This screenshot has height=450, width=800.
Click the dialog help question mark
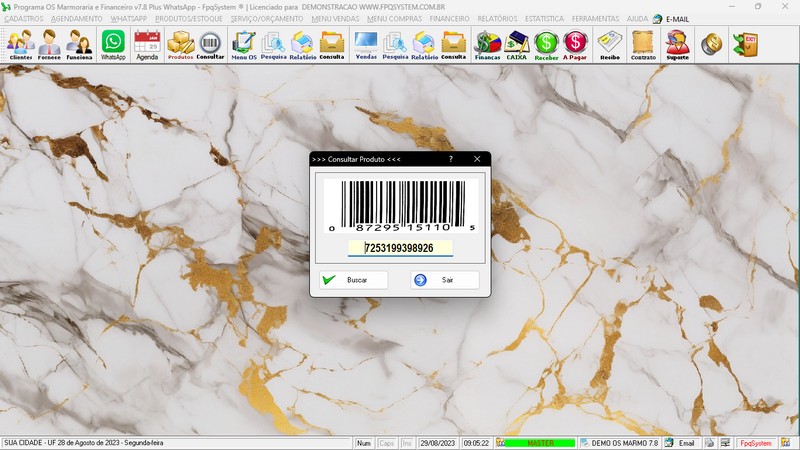click(451, 159)
